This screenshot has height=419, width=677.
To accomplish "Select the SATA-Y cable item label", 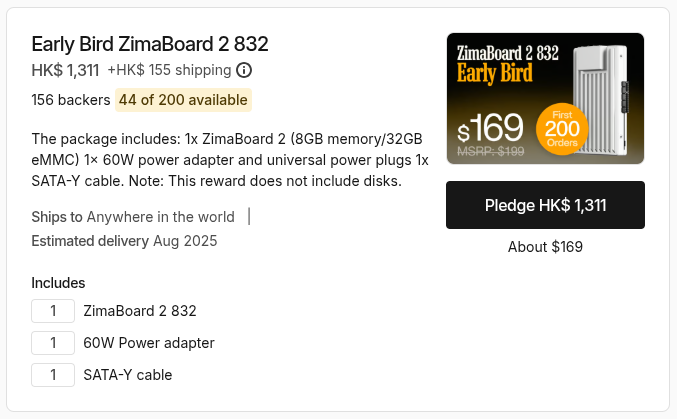I will [x=128, y=375].
